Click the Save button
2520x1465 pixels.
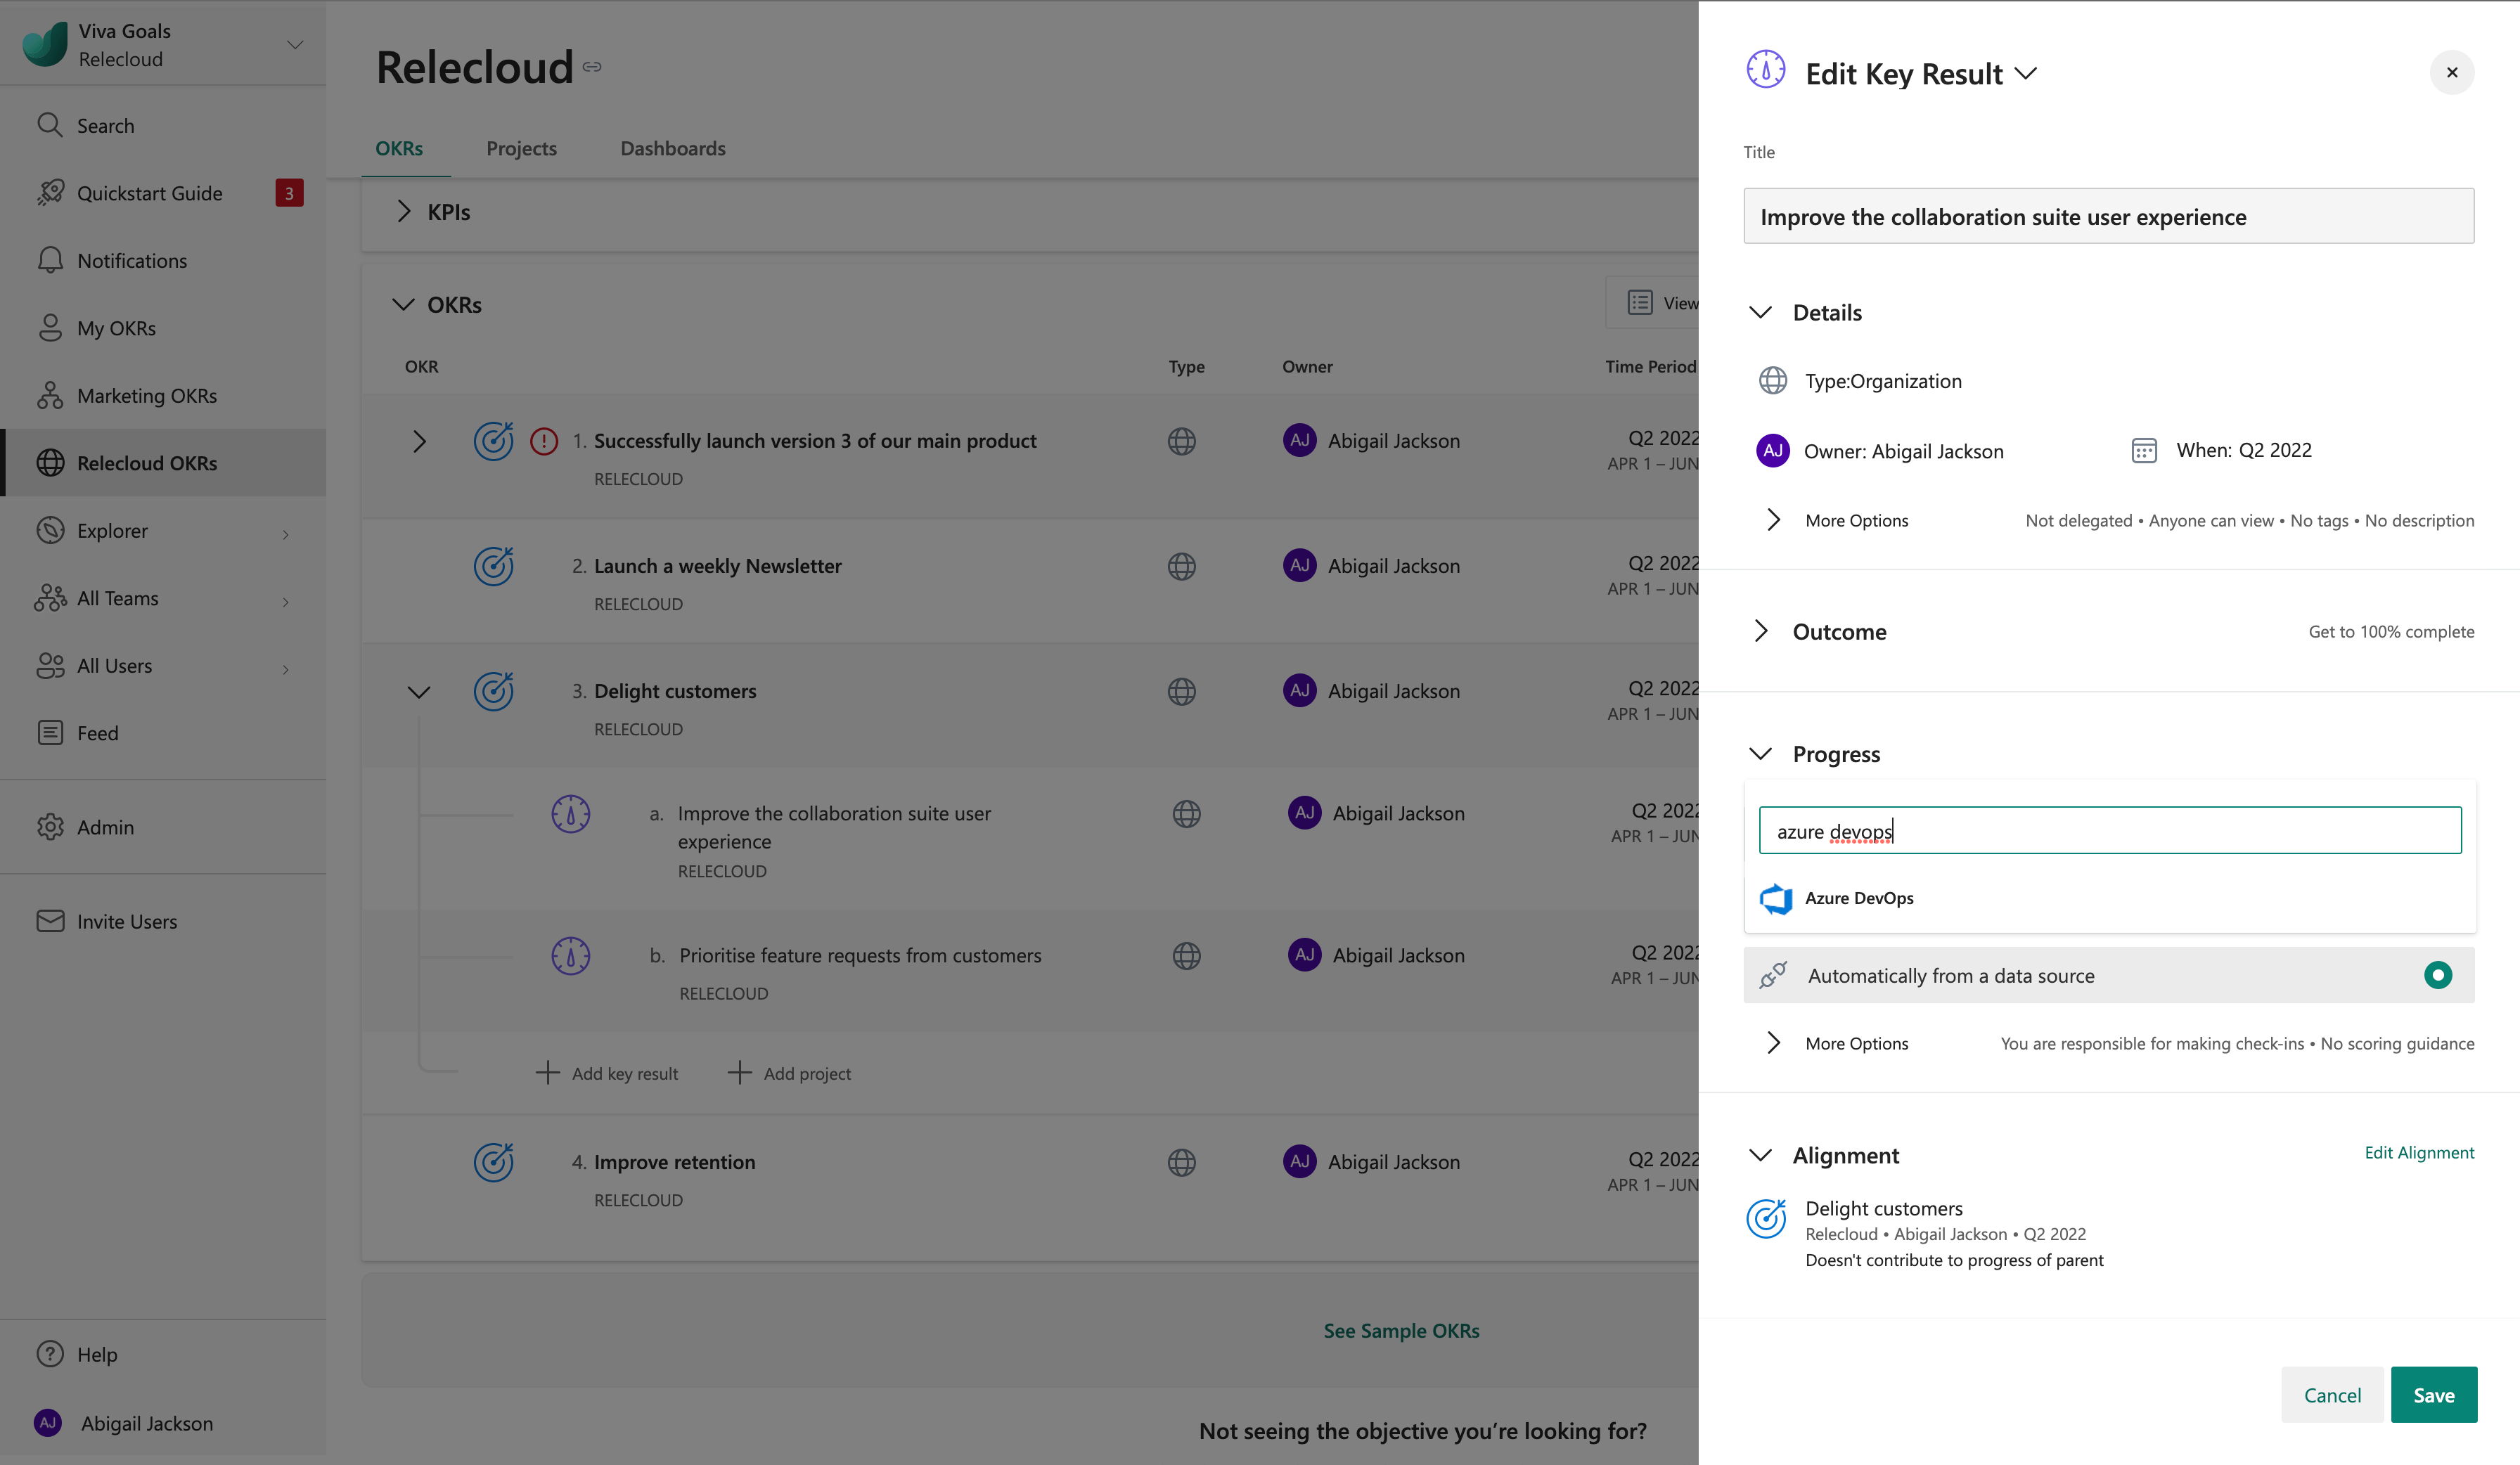click(x=2433, y=1394)
